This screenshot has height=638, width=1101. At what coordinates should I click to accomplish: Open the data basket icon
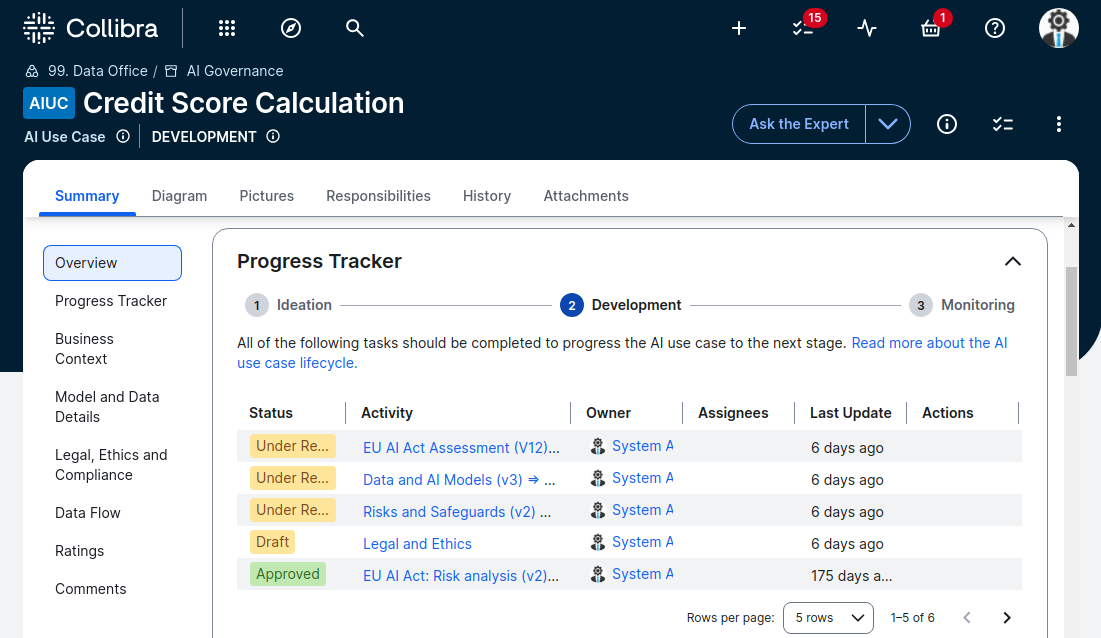(x=931, y=28)
